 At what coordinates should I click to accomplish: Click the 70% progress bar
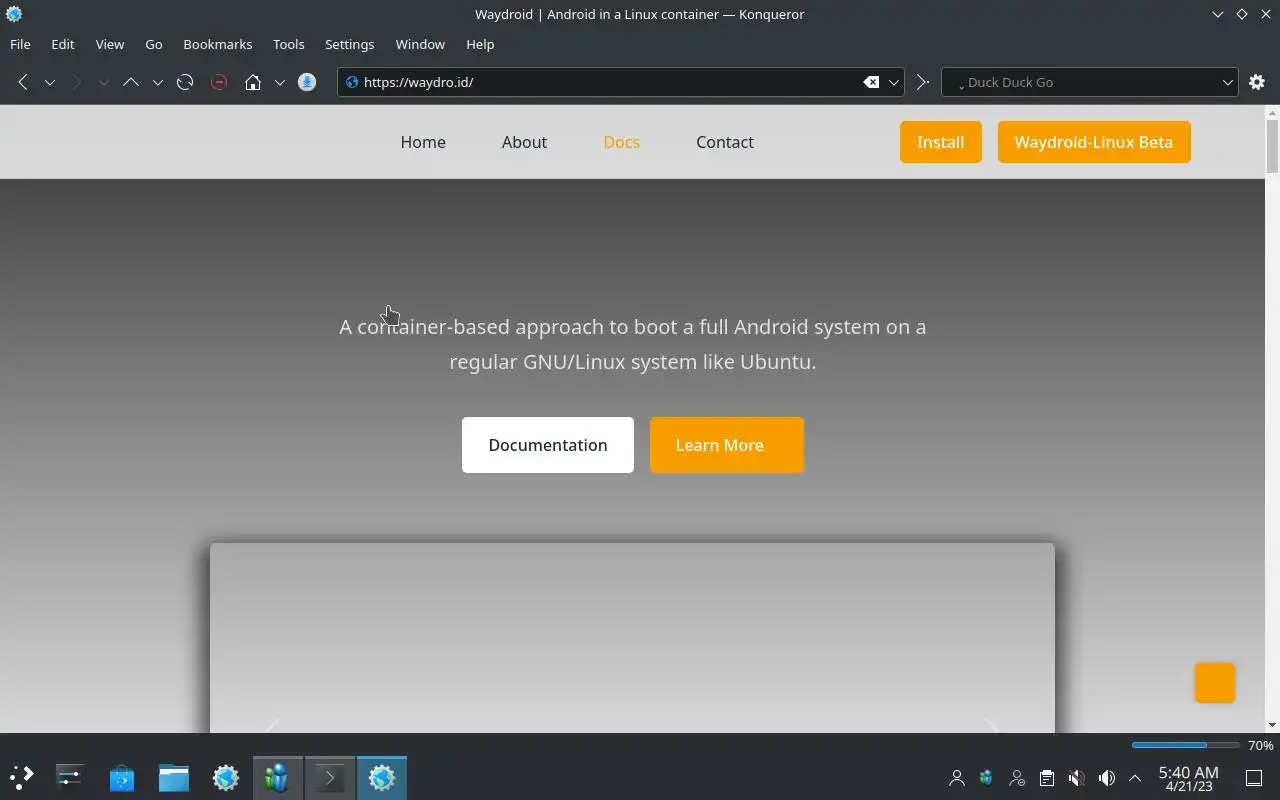pyautogui.click(x=1185, y=745)
